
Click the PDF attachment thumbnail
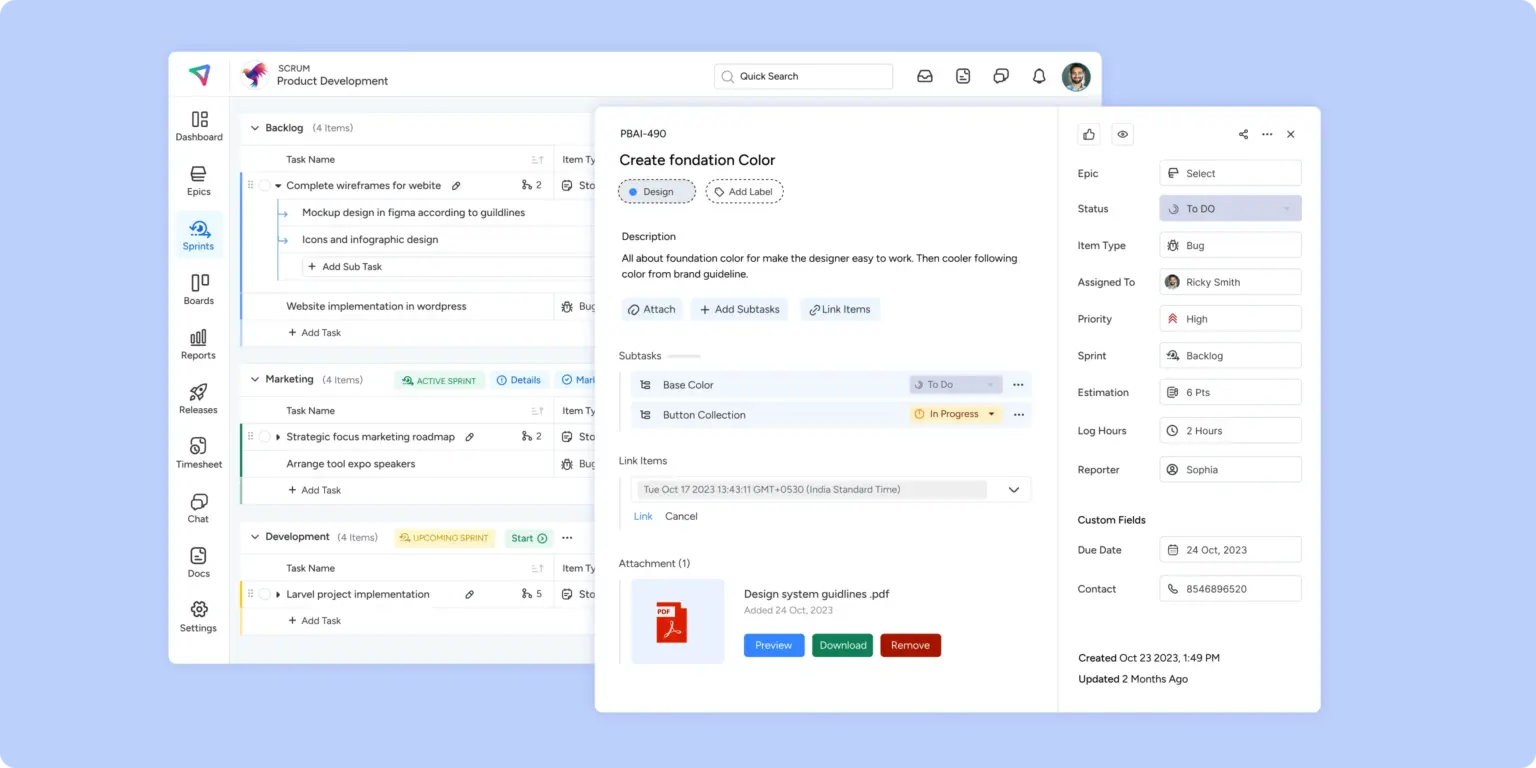pos(677,621)
